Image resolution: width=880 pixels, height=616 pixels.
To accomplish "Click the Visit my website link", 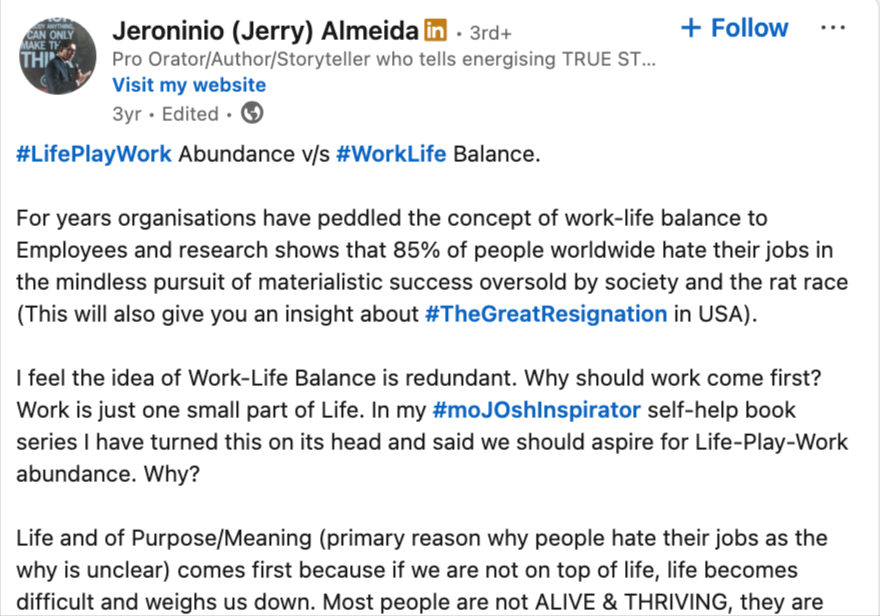I will 189,85.
